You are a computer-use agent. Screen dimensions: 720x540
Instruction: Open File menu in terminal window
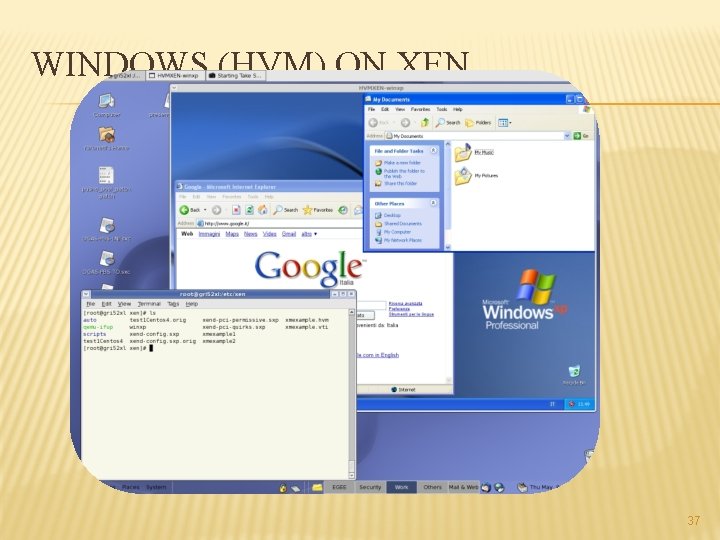(x=90, y=304)
